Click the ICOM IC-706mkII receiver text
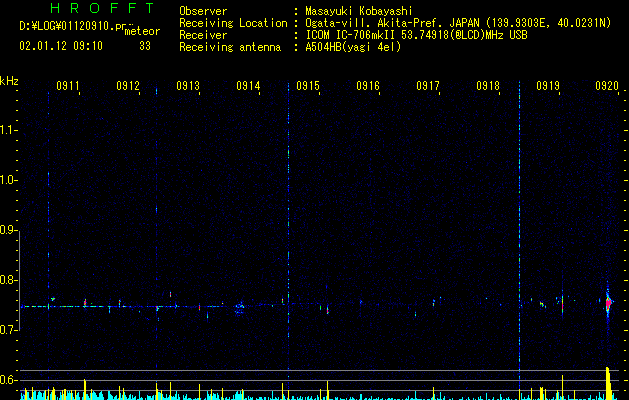 [x=416, y=35]
